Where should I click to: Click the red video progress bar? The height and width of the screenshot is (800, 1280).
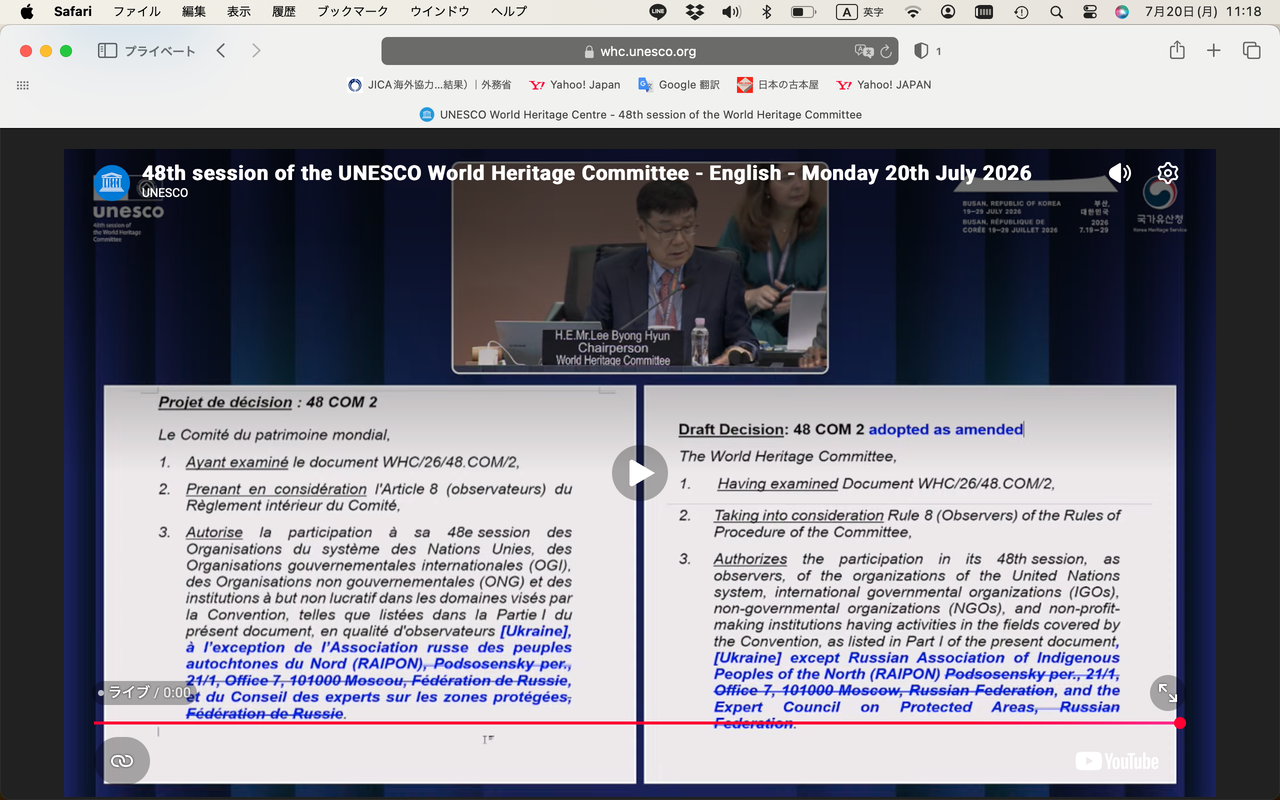pos(636,722)
